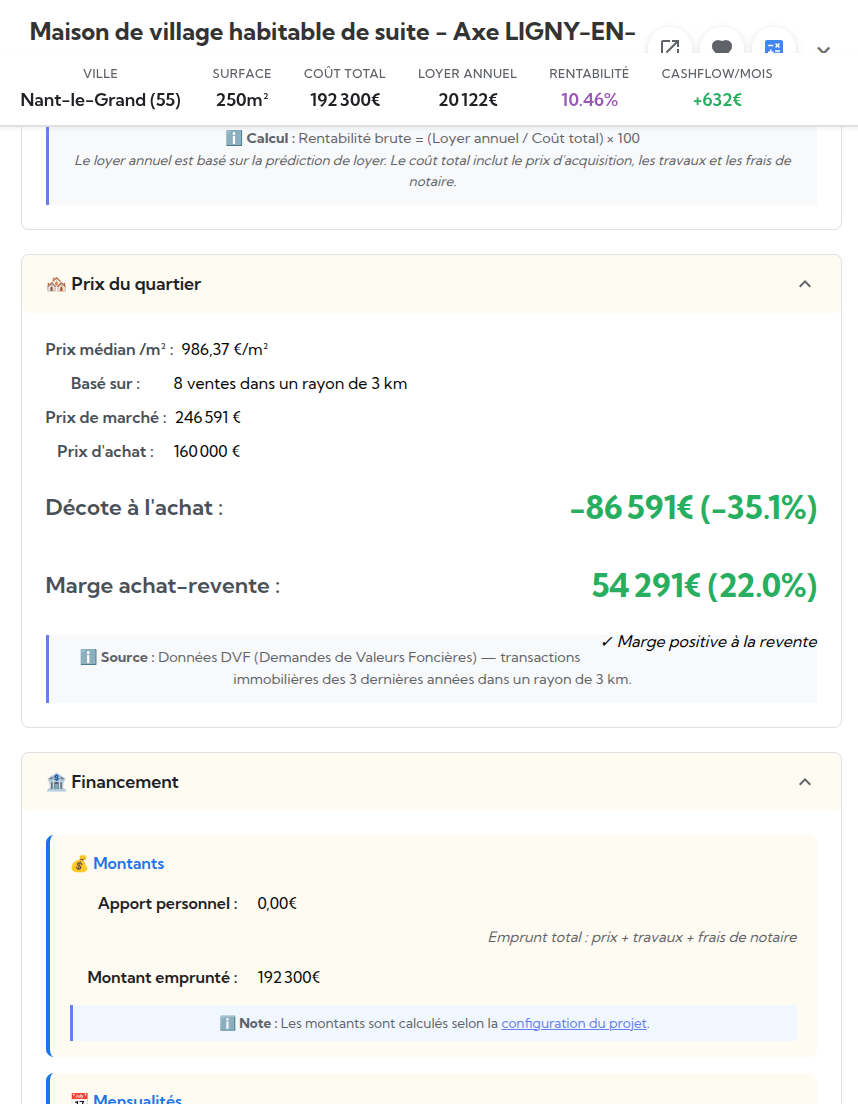Expand the header chevron dropdown
Image resolution: width=858 pixels, height=1104 pixels.
(x=824, y=50)
